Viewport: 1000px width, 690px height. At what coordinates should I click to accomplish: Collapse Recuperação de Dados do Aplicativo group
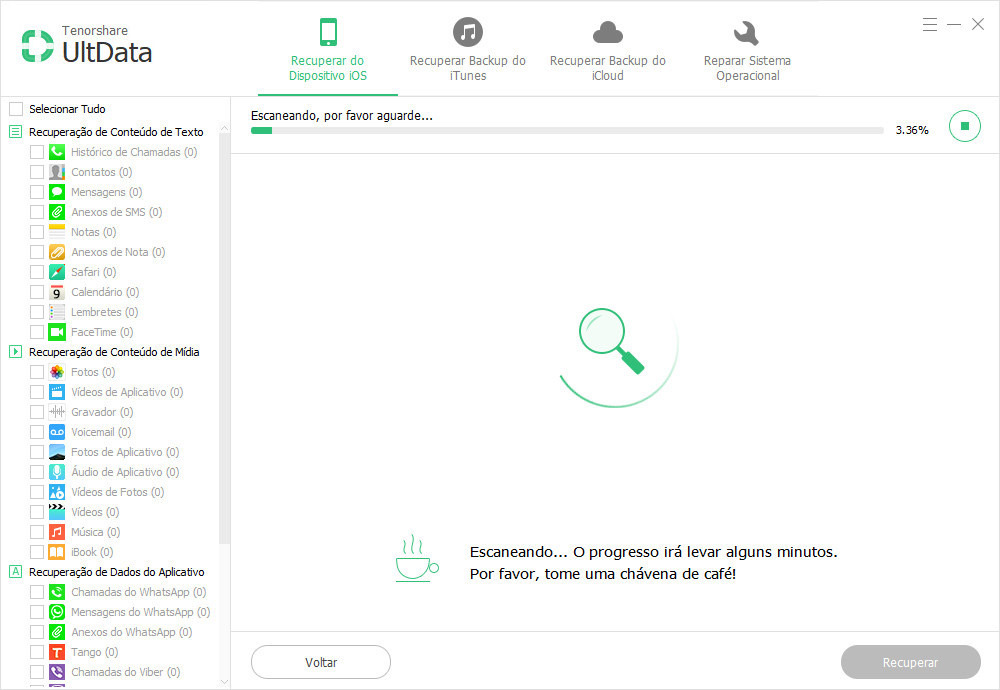(x=15, y=572)
